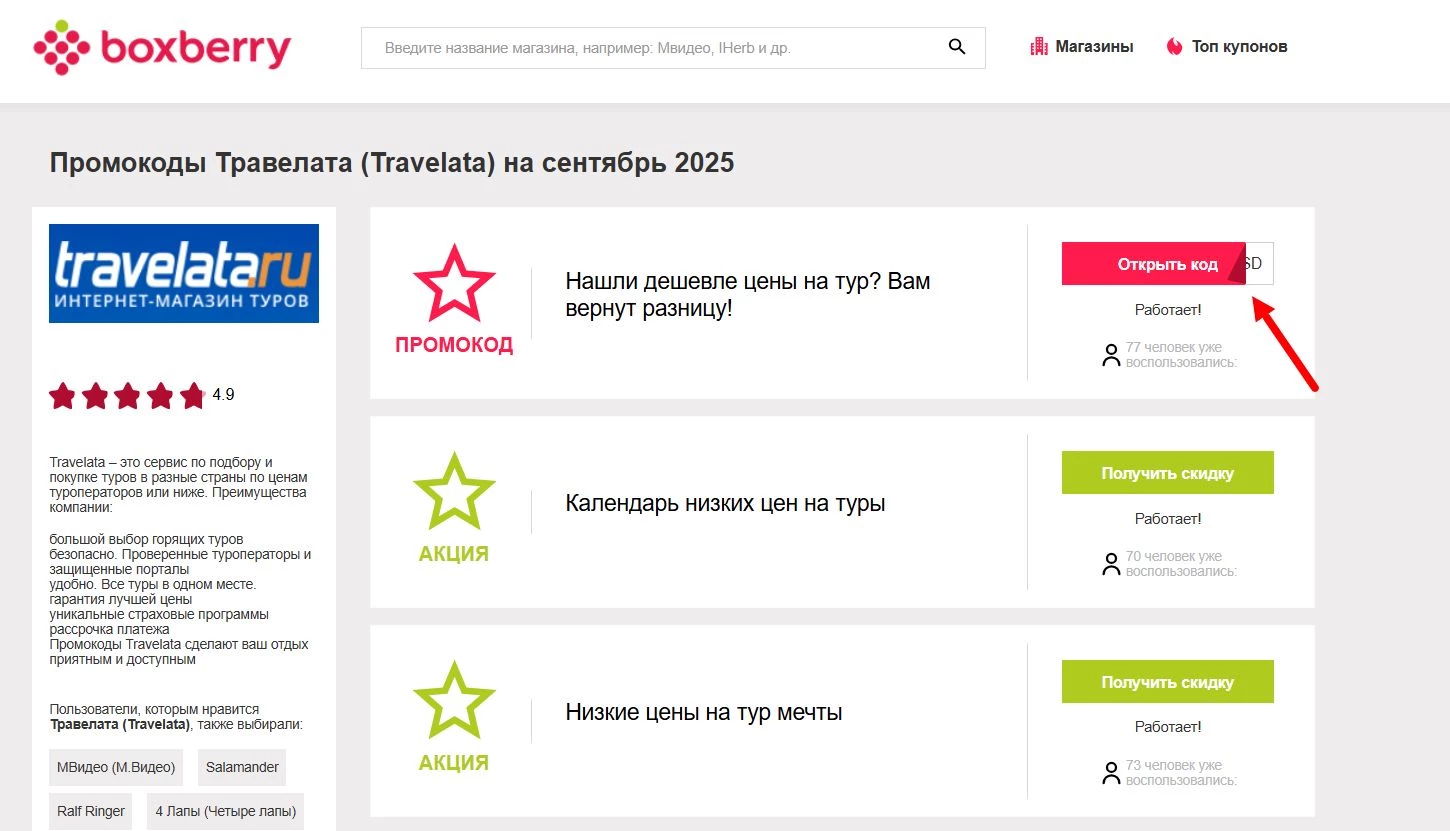1450x831 pixels.
Task: Open the 4 Лапы (Четыре лапы) link
Action: (x=224, y=811)
